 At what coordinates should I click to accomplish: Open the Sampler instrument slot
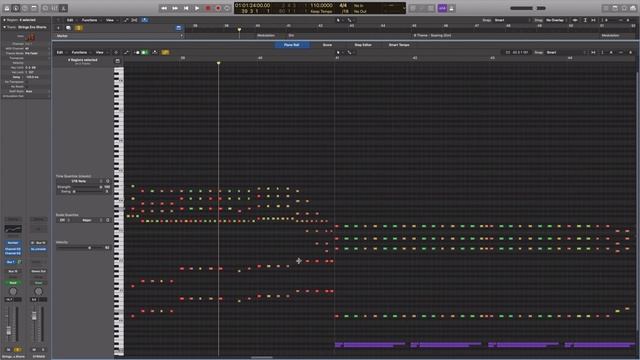(13, 243)
